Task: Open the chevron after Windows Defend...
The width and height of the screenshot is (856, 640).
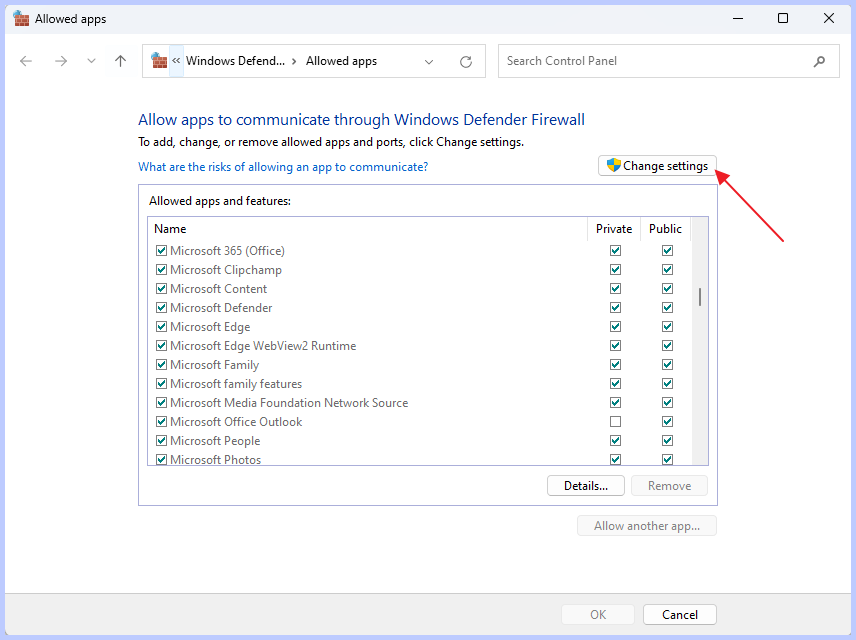Action: [294, 61]
